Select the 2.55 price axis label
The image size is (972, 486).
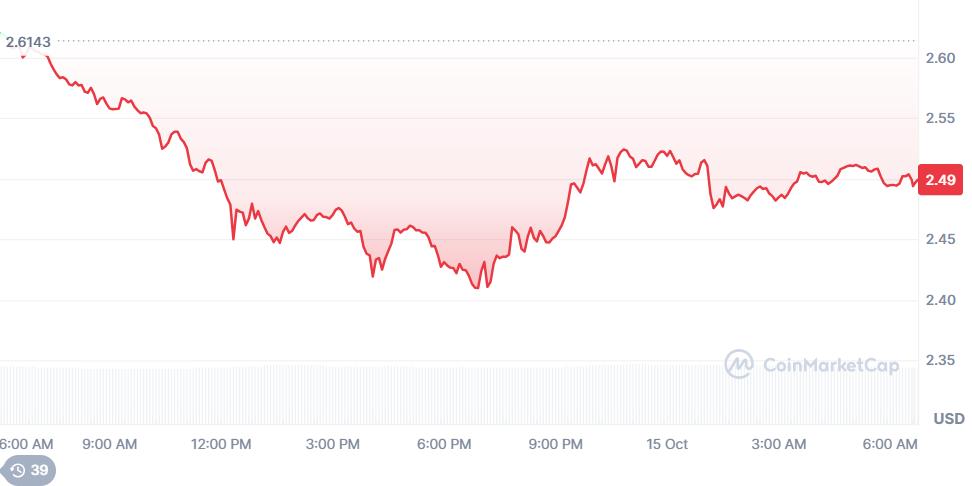pos(941,118)
